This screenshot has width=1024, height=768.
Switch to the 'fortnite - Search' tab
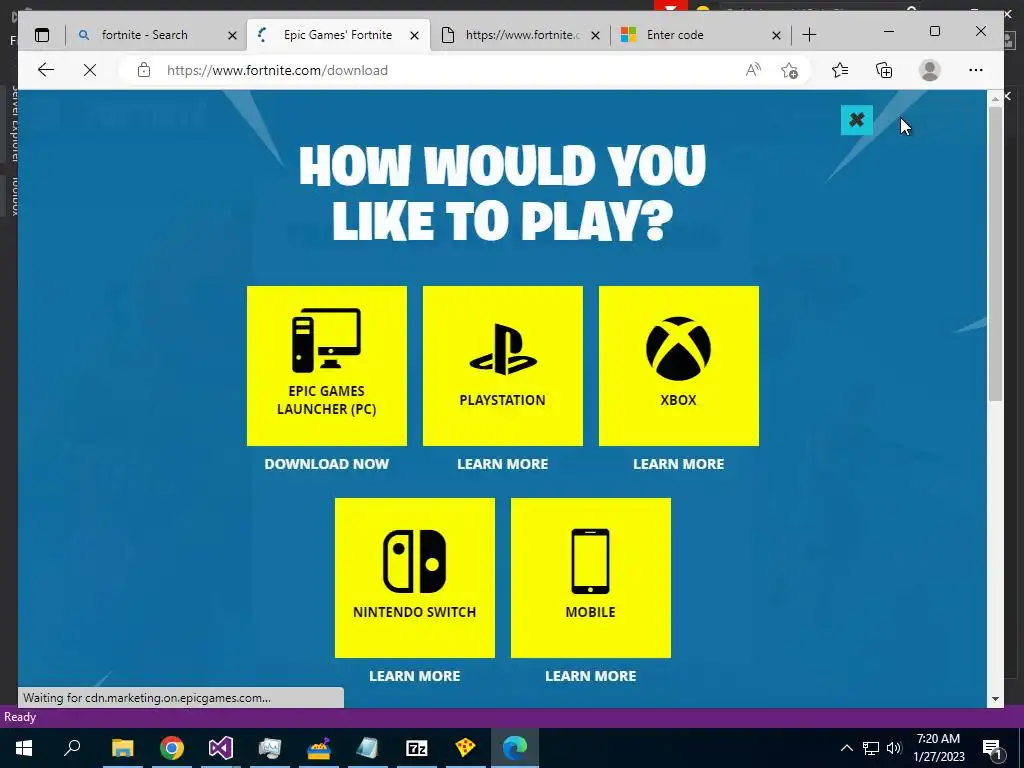pyautogui.click(x=144, y=35)
